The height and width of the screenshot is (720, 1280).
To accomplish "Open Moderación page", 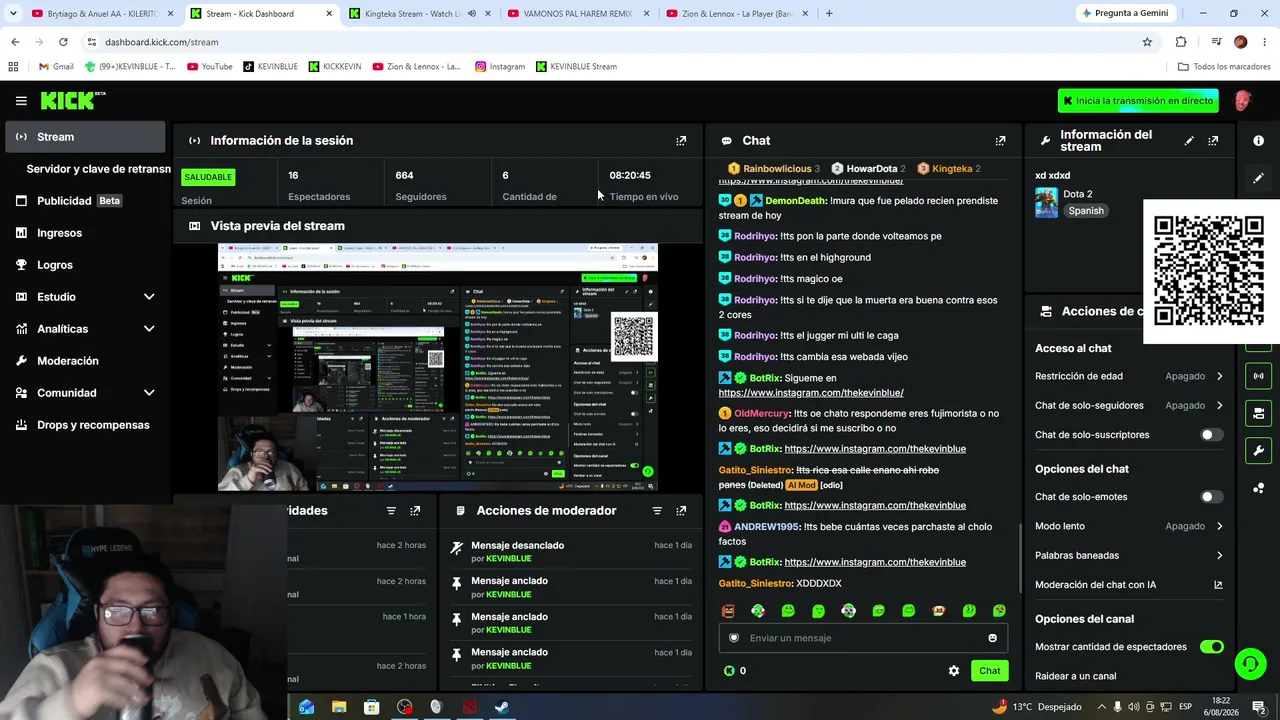I will [x=85, y=361].
